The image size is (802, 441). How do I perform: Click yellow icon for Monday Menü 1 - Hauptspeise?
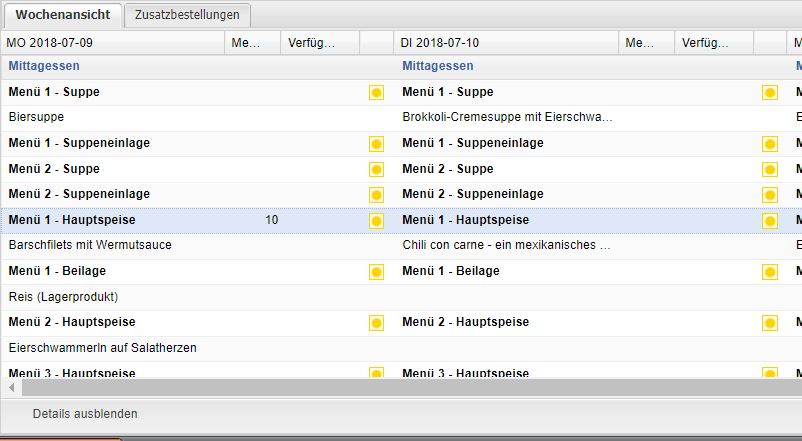[x=376, y=220]
